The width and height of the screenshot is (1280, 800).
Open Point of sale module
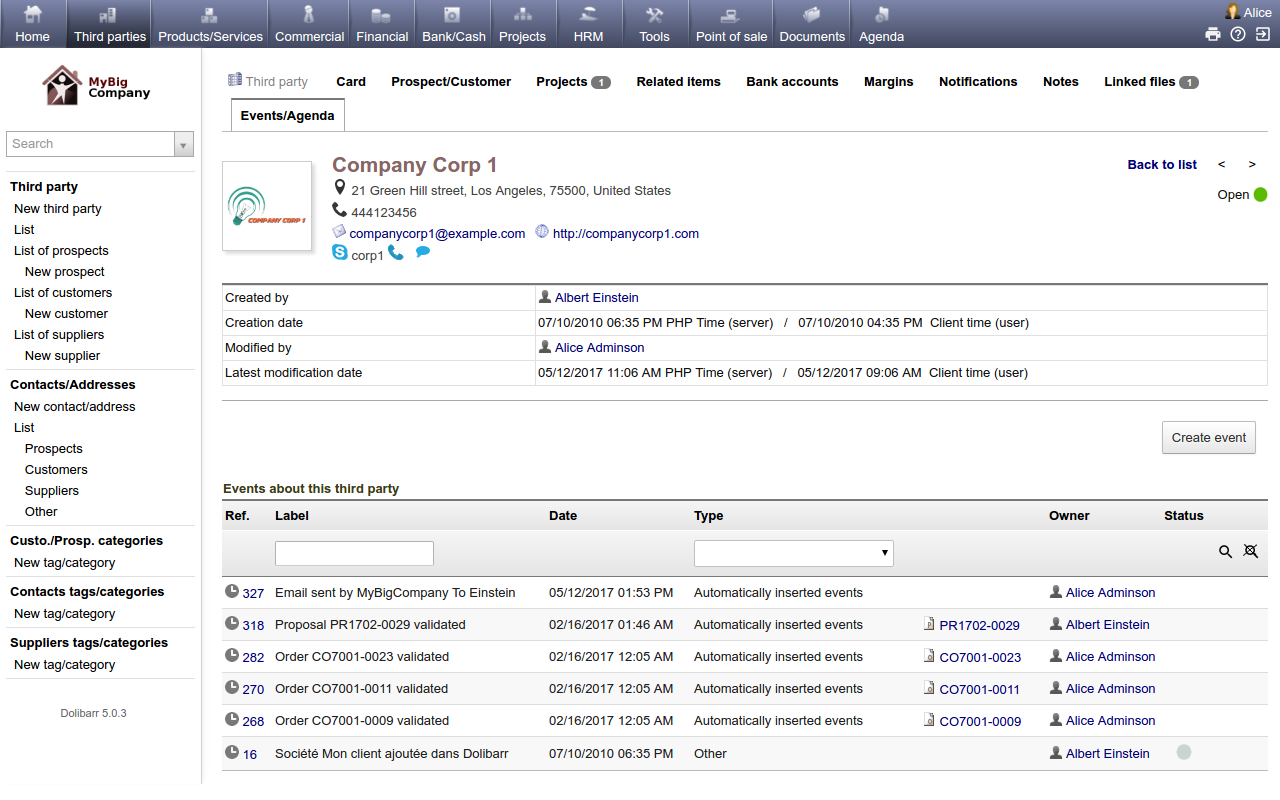(x=731, y=24)
